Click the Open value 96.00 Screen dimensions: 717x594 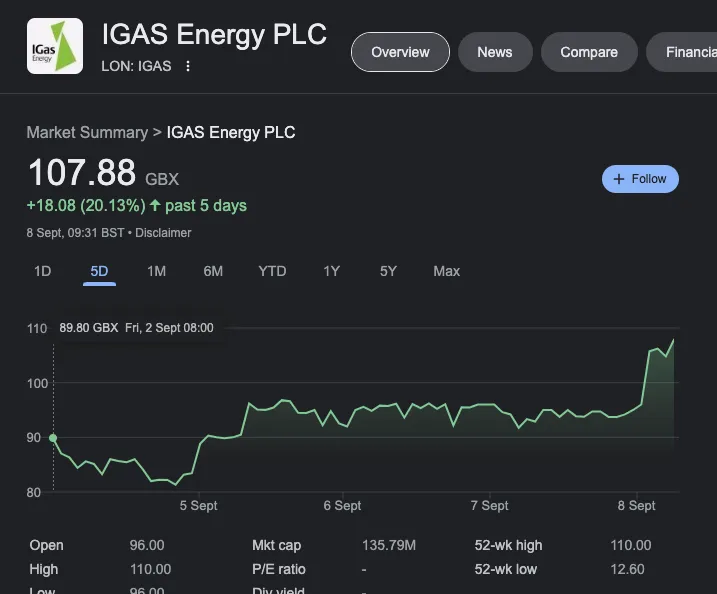(x=147, y=545)
